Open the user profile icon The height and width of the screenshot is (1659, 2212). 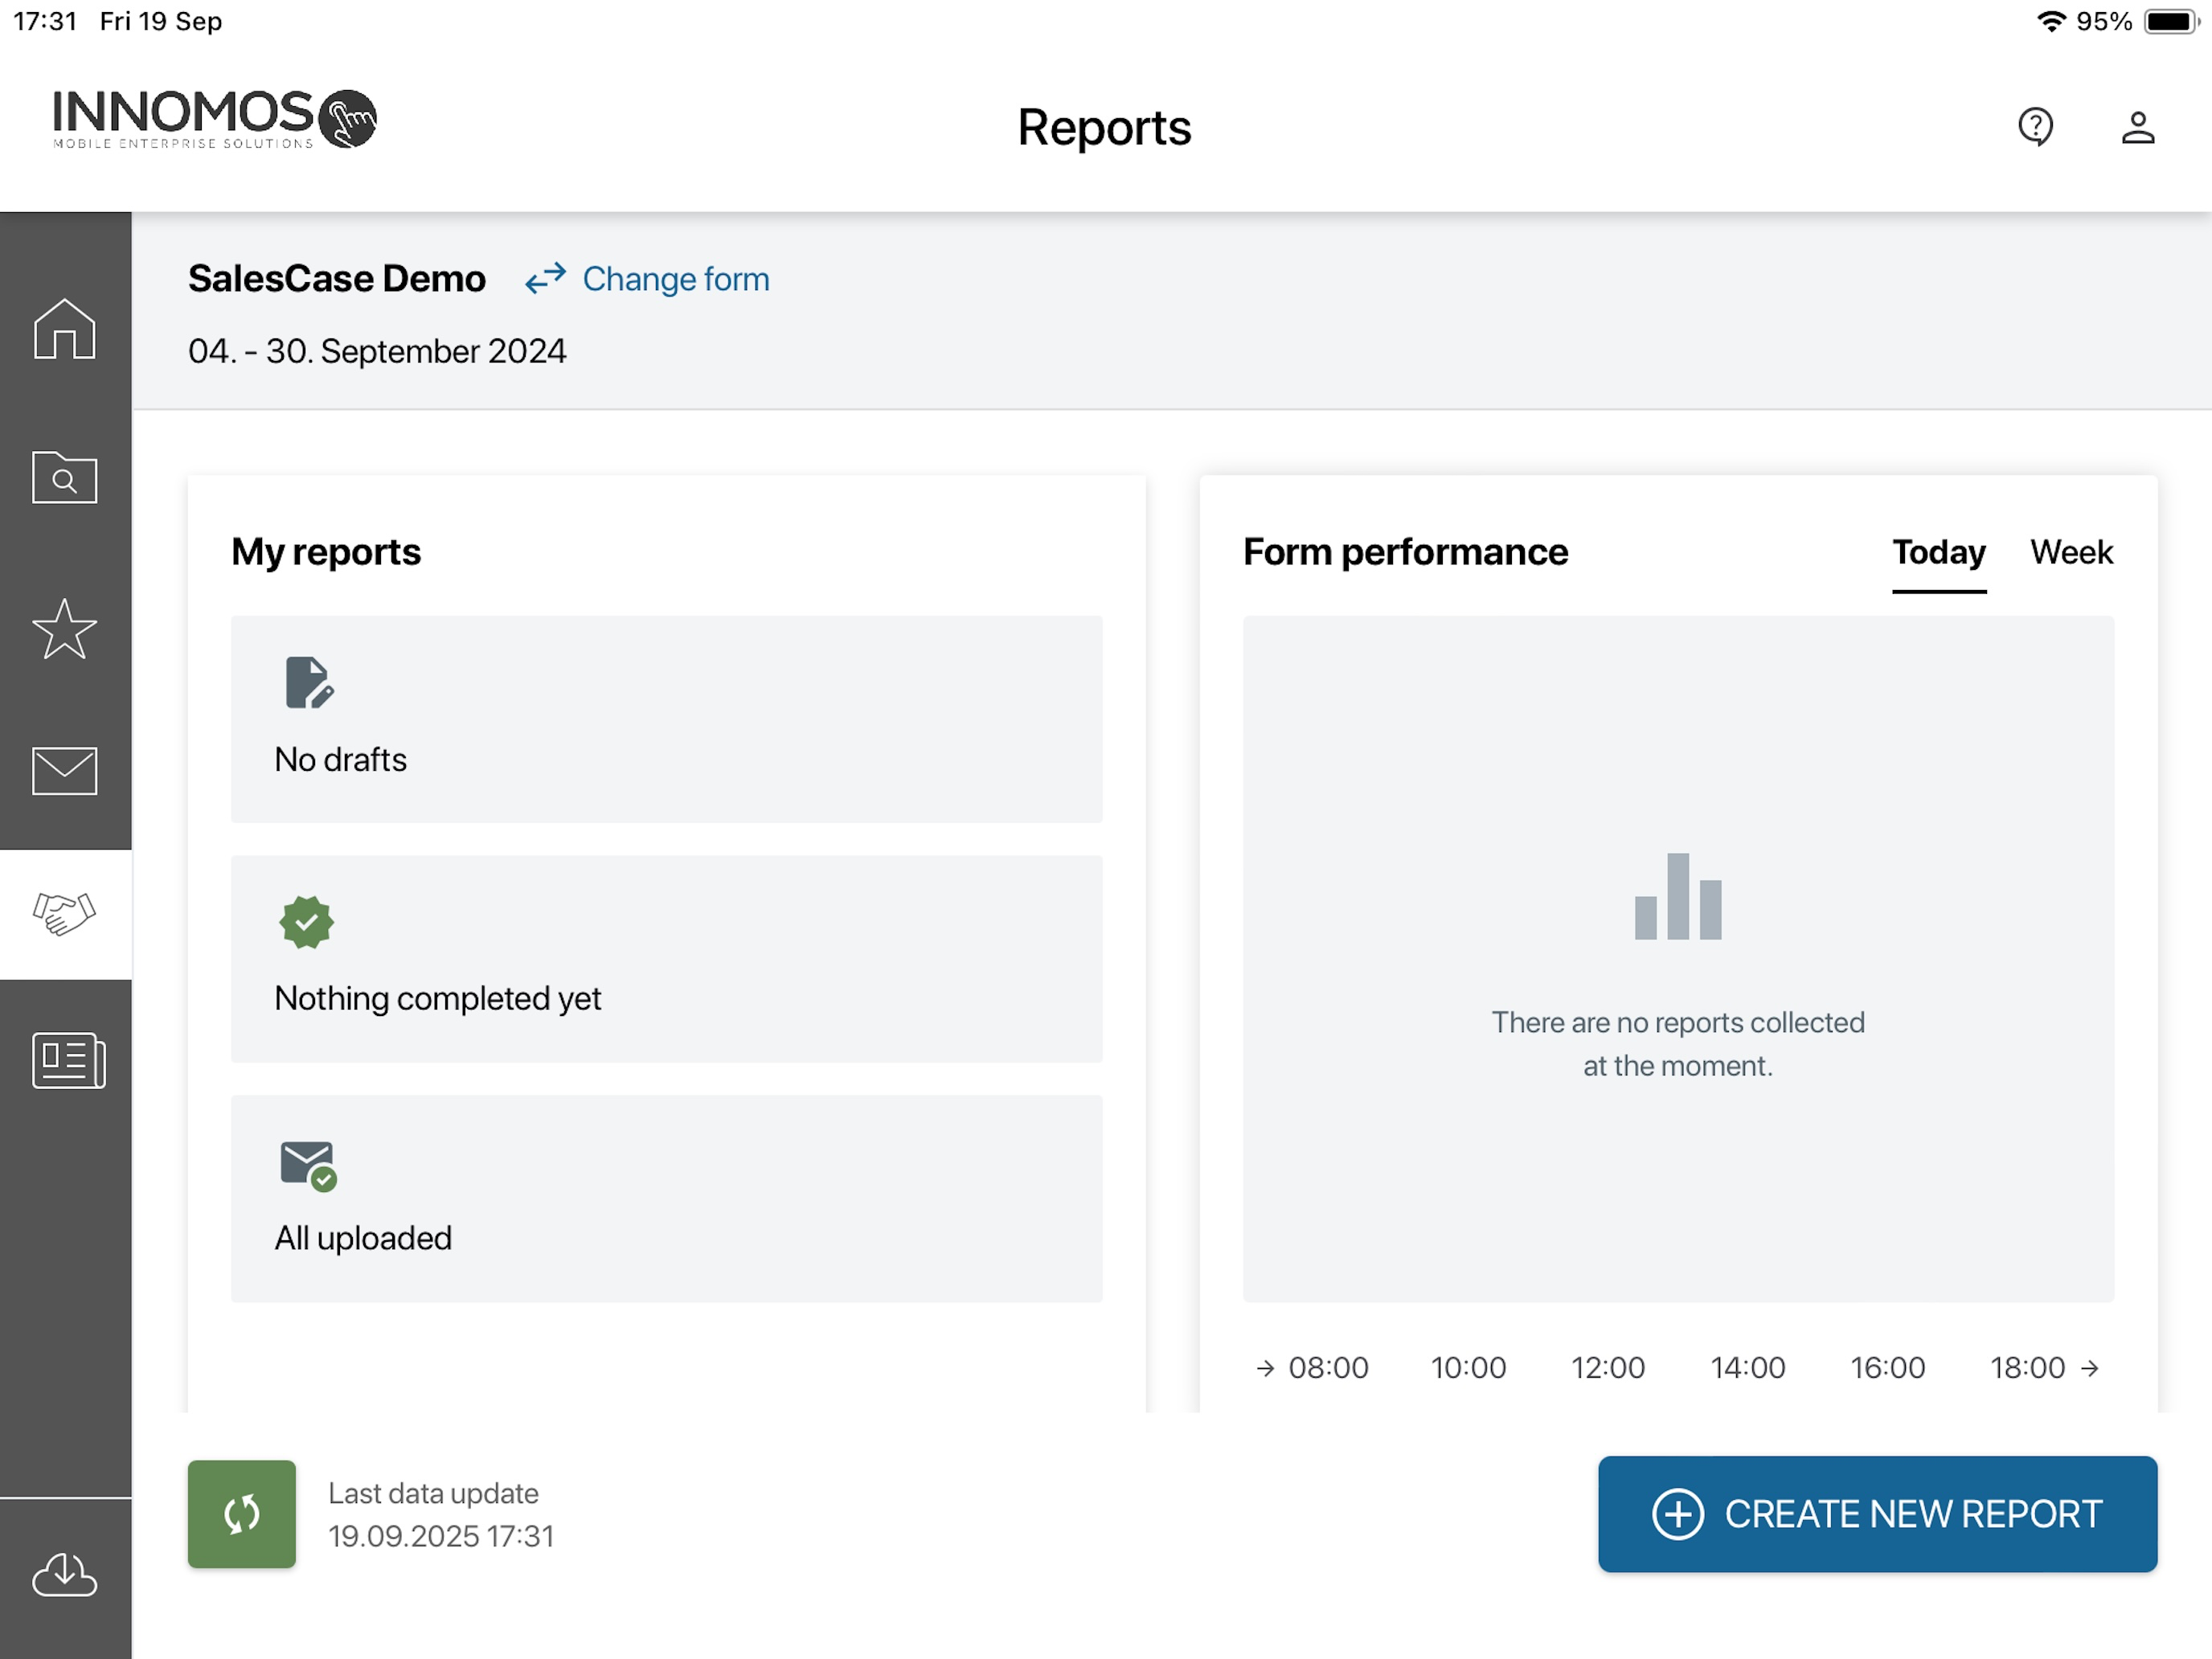click(2138, 127)
